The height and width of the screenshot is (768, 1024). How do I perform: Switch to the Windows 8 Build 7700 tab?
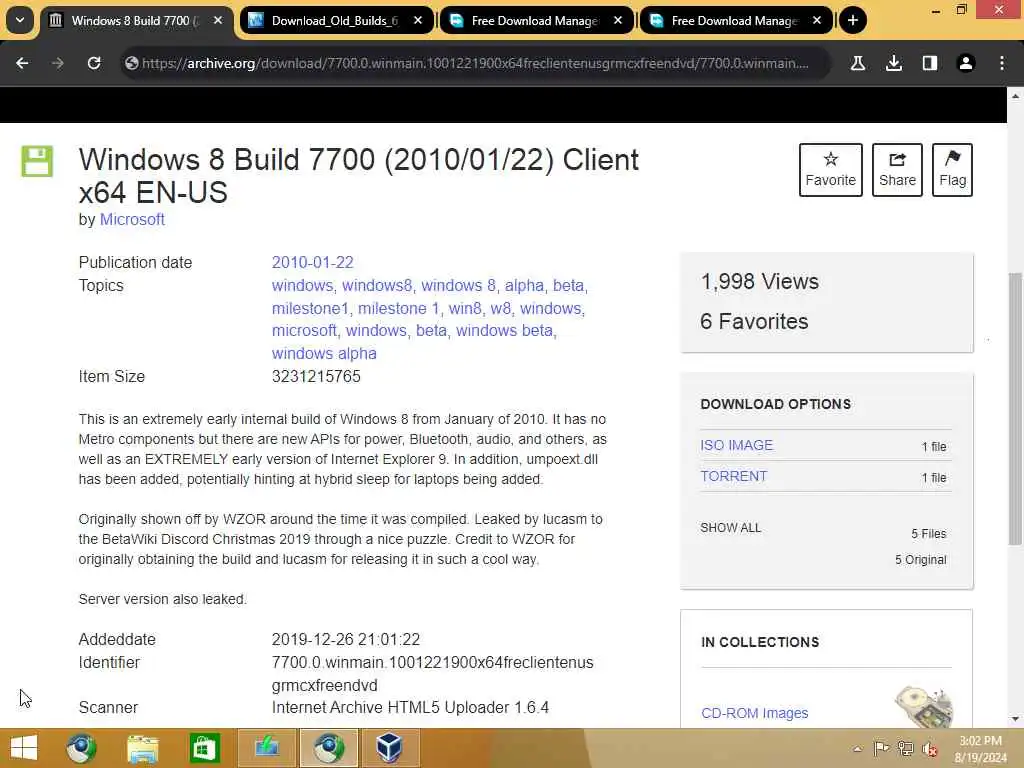[137, 21]
